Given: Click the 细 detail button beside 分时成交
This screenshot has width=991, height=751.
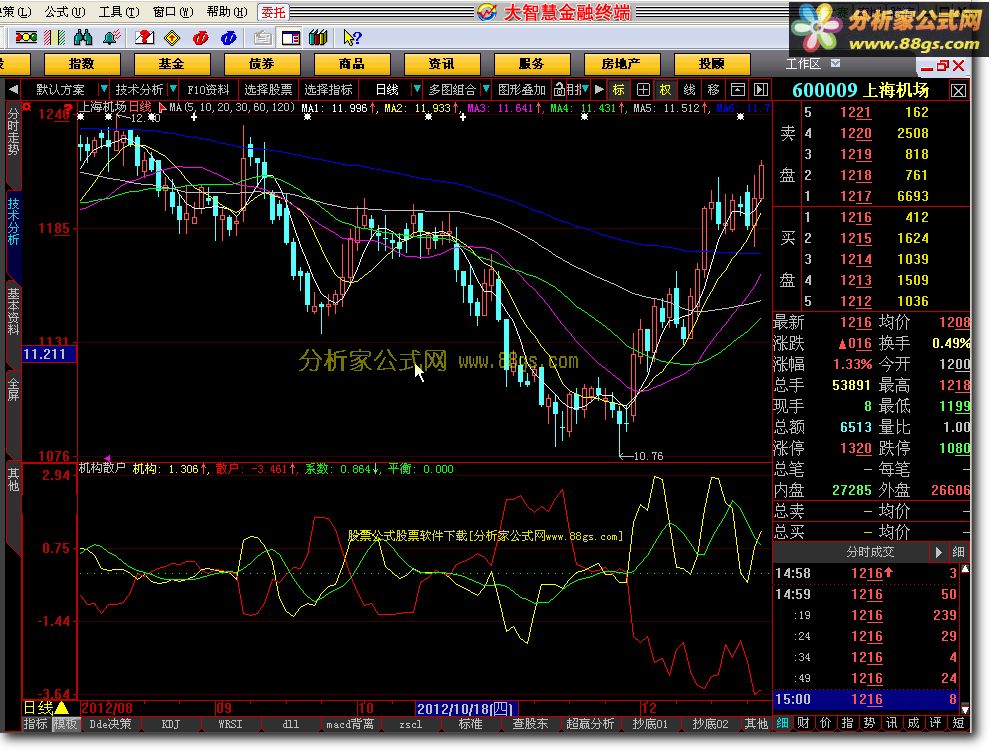Looking at the screenshot, I should pyautogui.click(x=958, y=552).
